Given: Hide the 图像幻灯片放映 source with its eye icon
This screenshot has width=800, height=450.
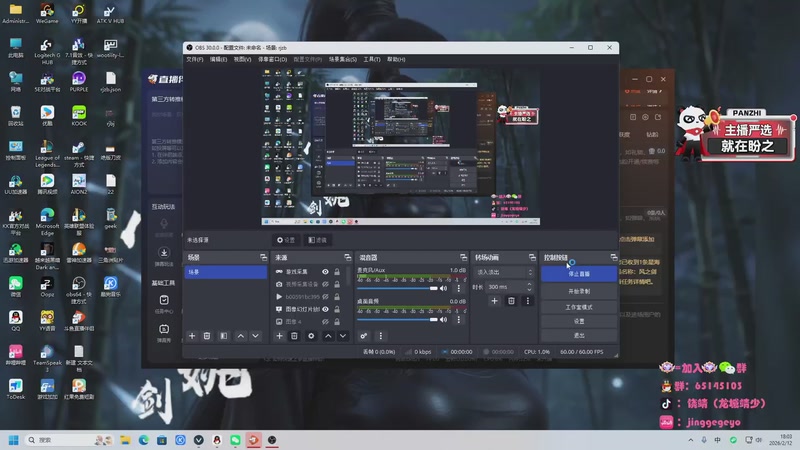Looking at the screenshot, I should coord(325,309).
